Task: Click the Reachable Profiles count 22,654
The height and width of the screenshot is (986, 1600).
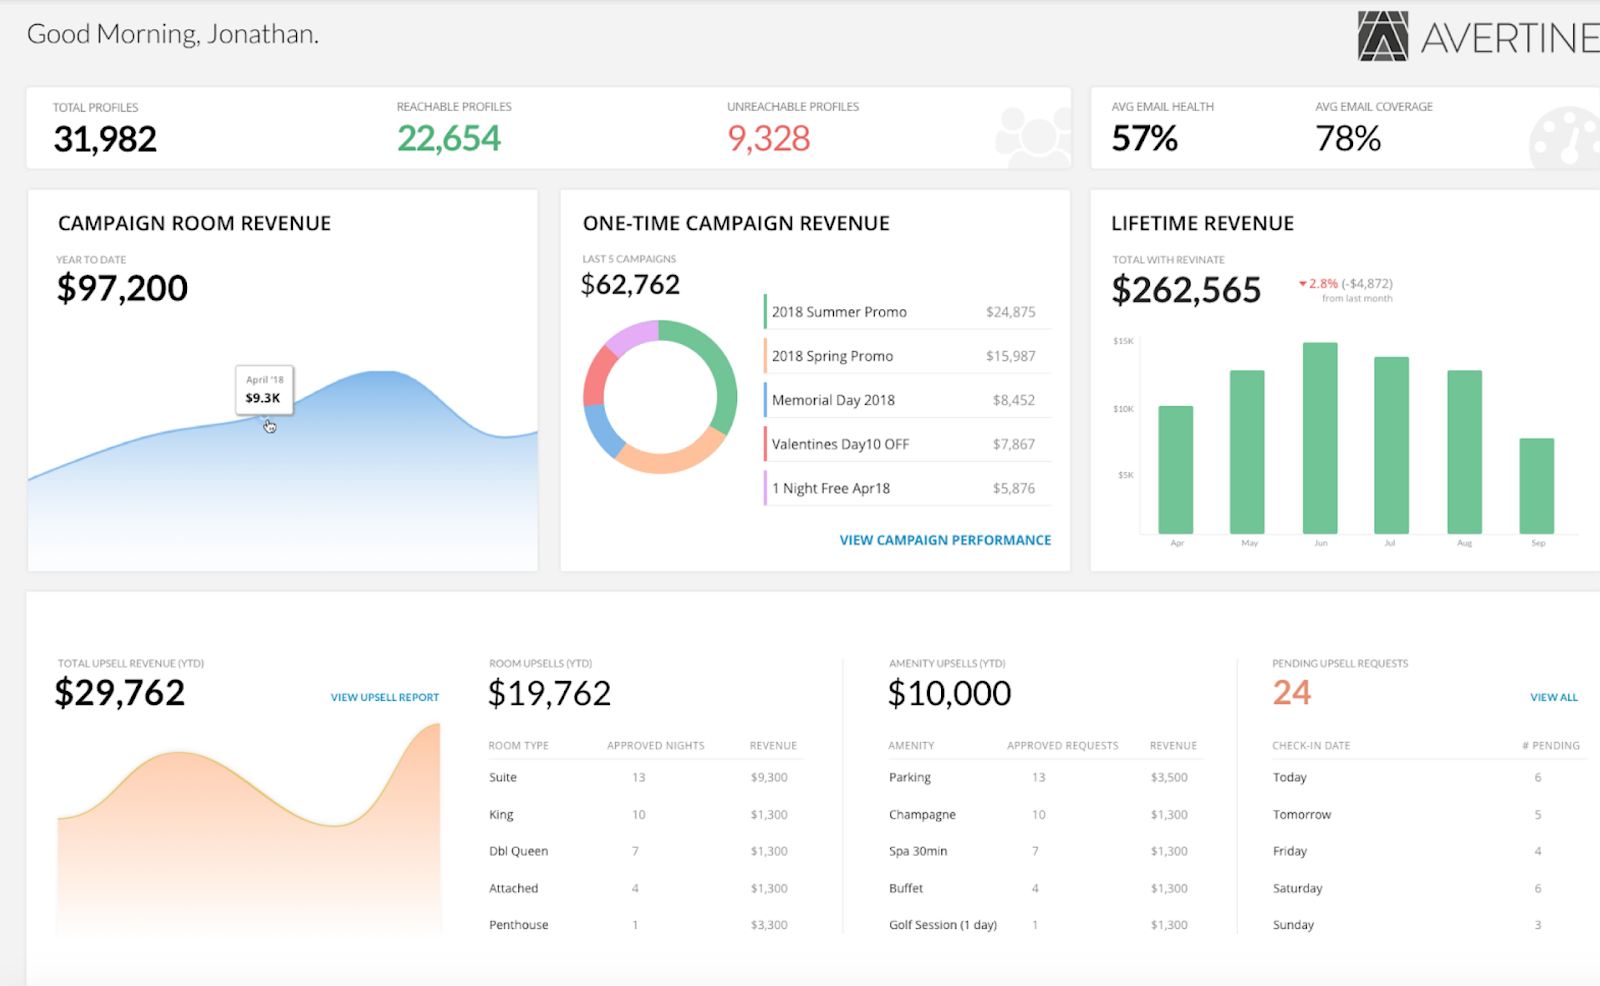Action: (448, 138)
